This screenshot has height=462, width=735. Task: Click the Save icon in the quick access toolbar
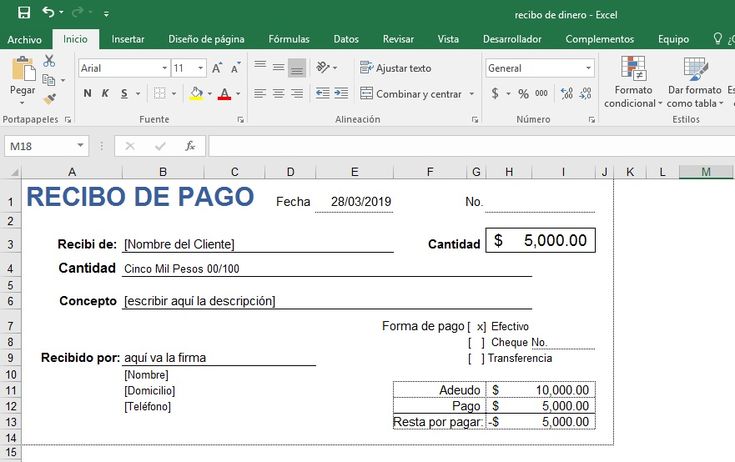tap(23, 13)
